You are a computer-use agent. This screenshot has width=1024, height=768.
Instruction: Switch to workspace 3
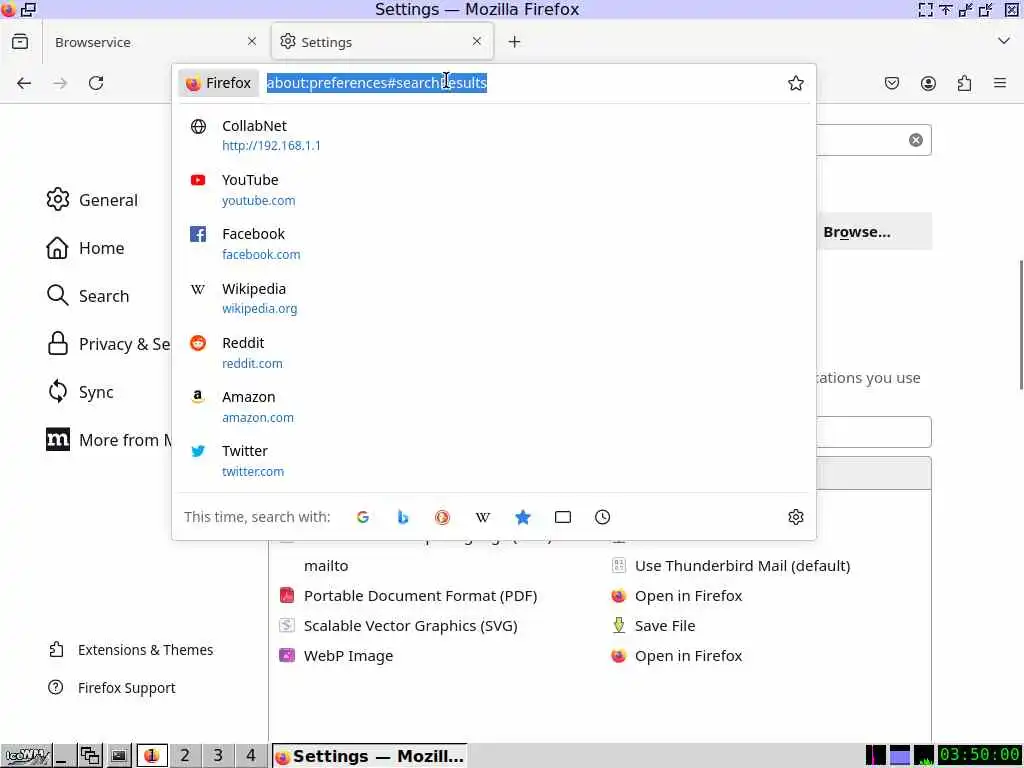pos(218,756)
